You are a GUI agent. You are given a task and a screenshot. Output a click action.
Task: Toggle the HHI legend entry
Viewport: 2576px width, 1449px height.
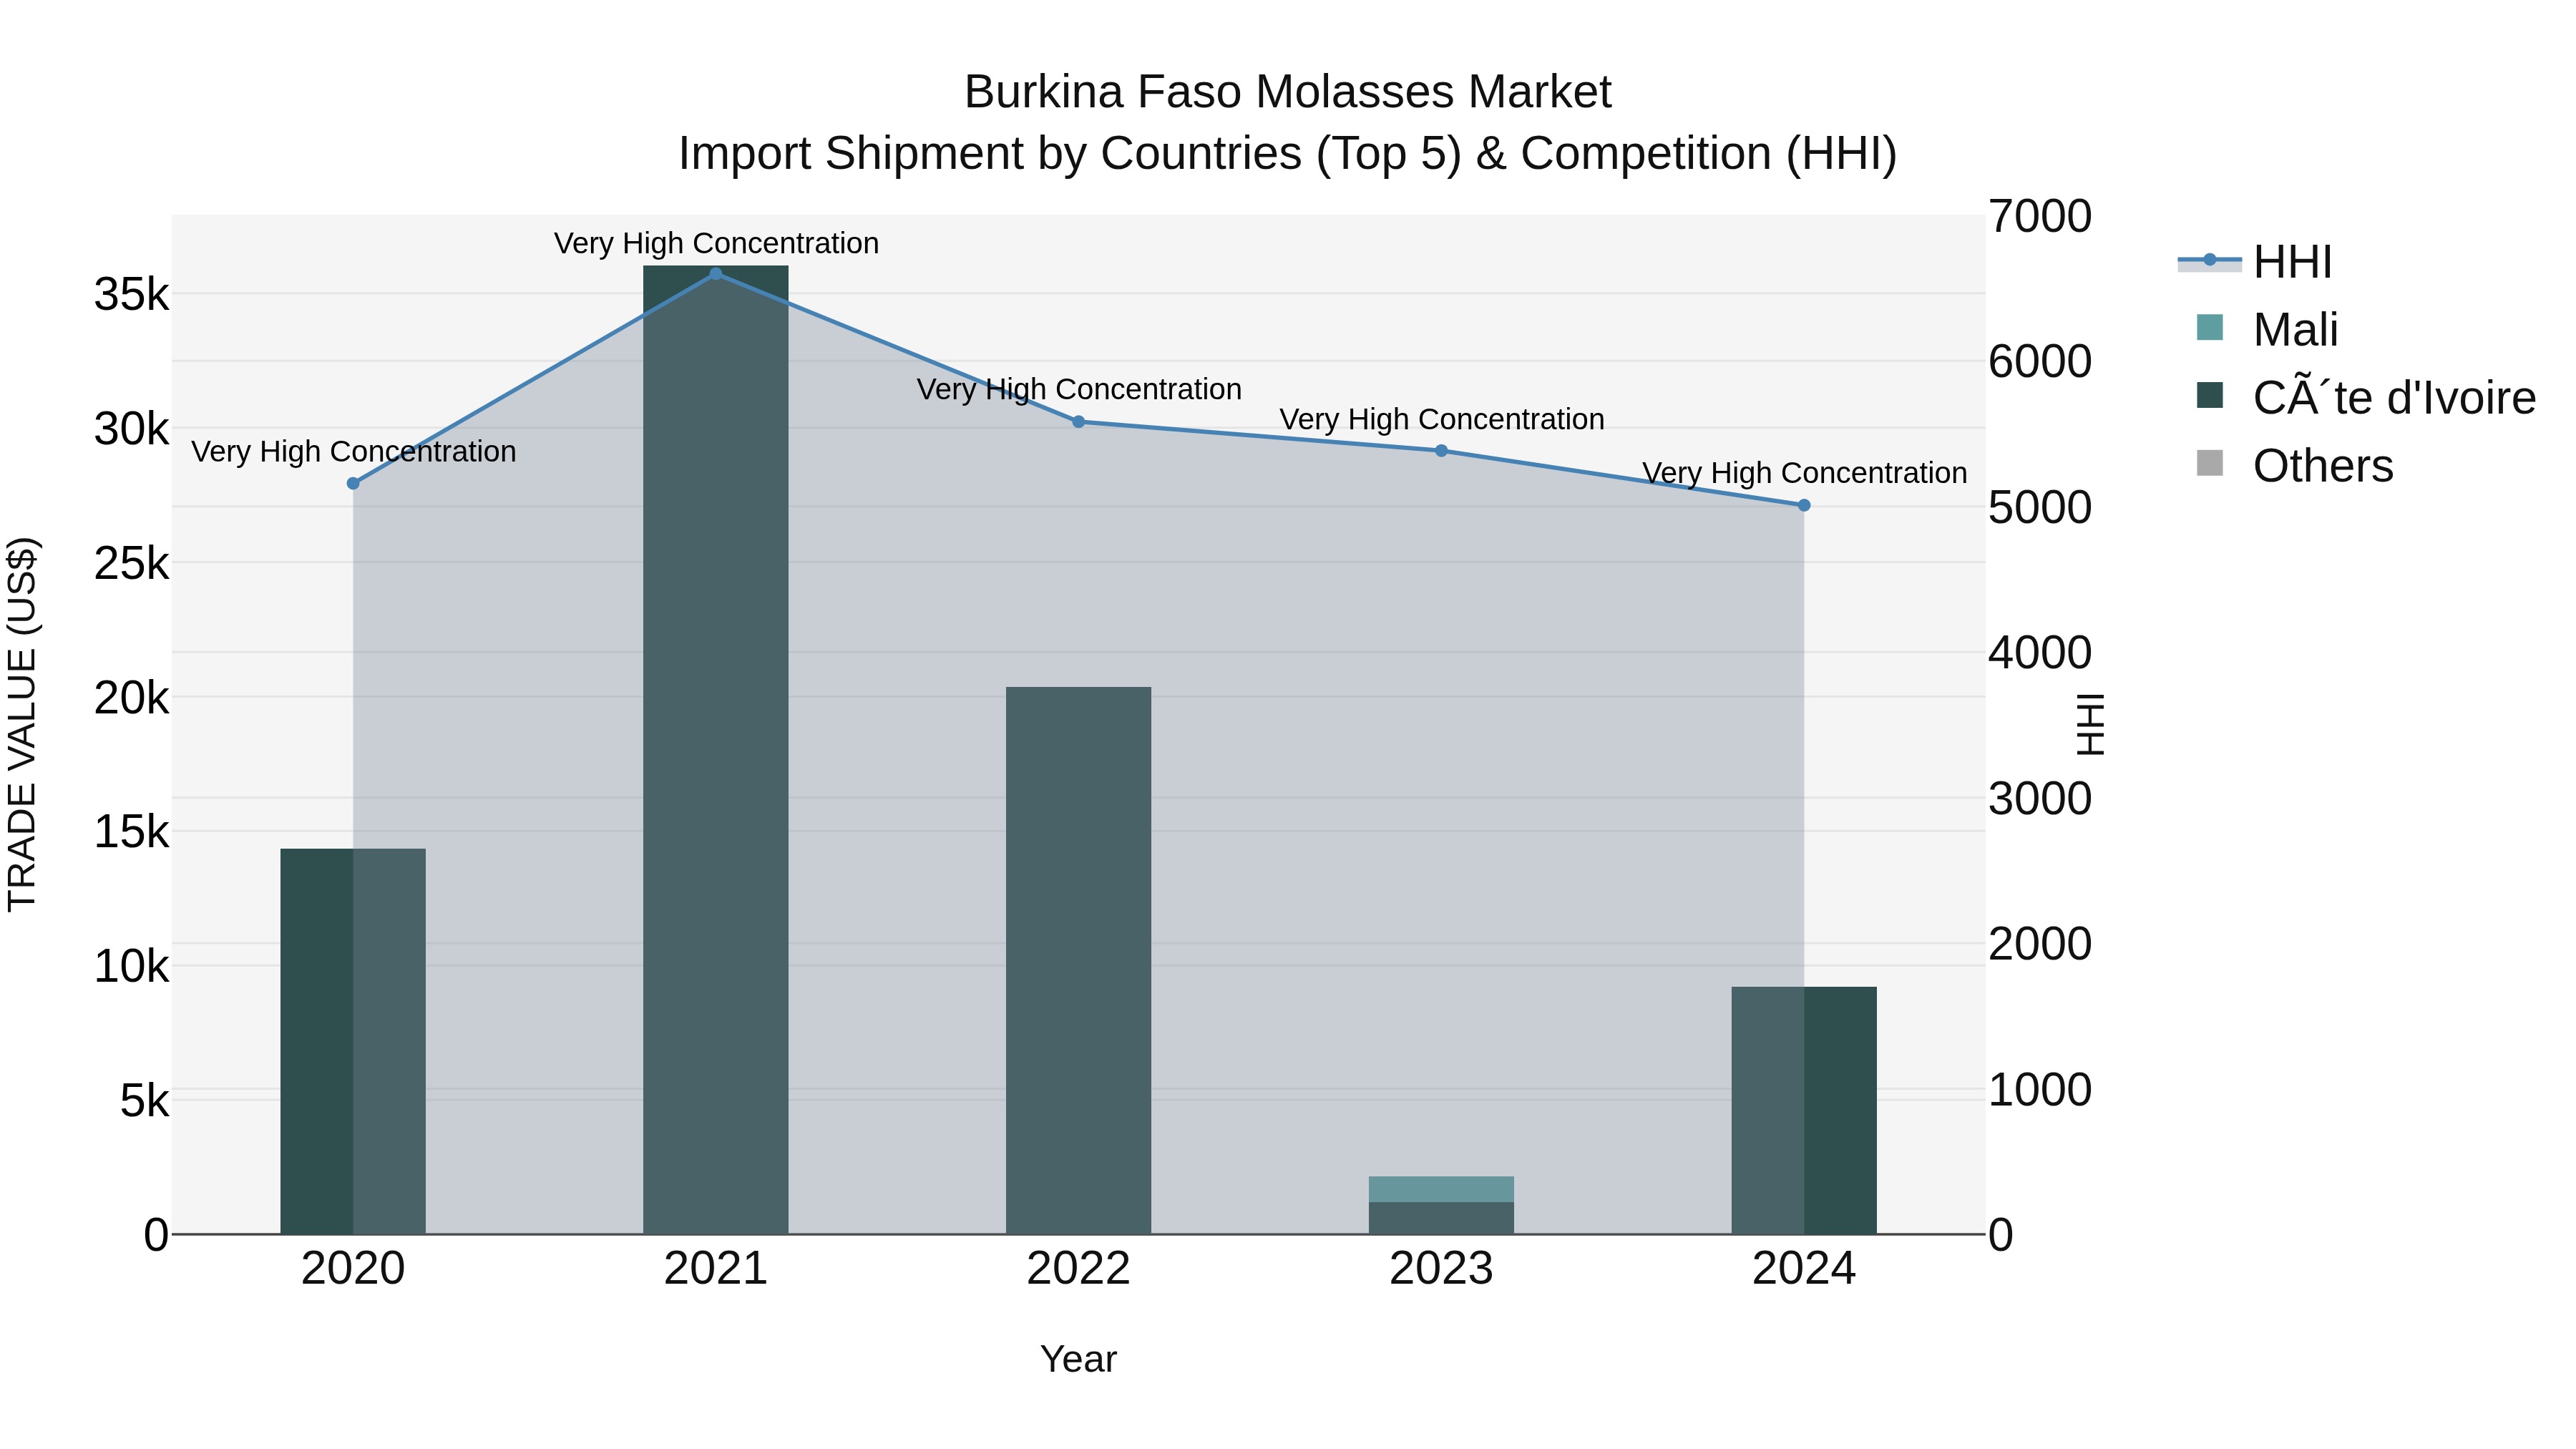tap(2257, 262)
